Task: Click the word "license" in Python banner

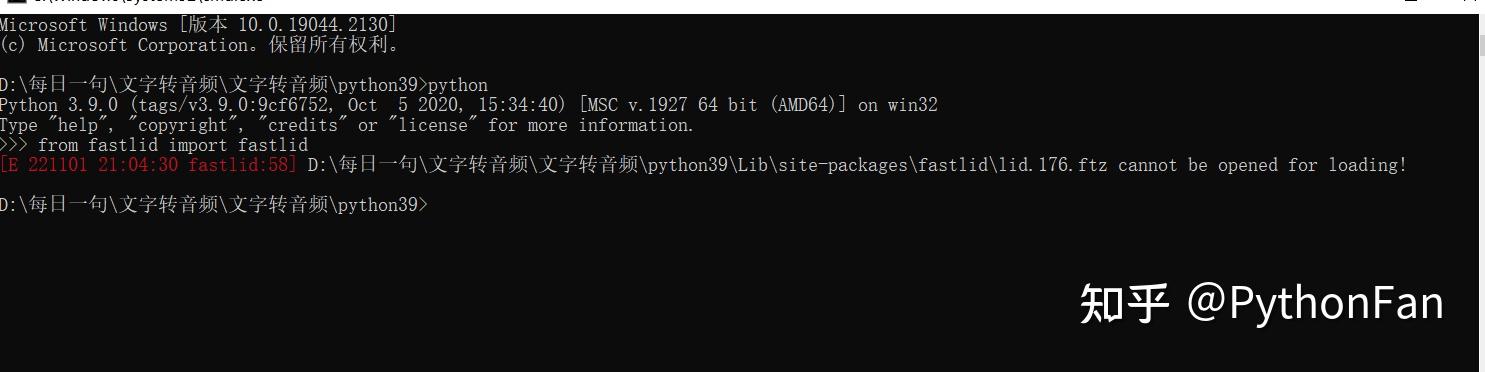Action: pos(434,125)
